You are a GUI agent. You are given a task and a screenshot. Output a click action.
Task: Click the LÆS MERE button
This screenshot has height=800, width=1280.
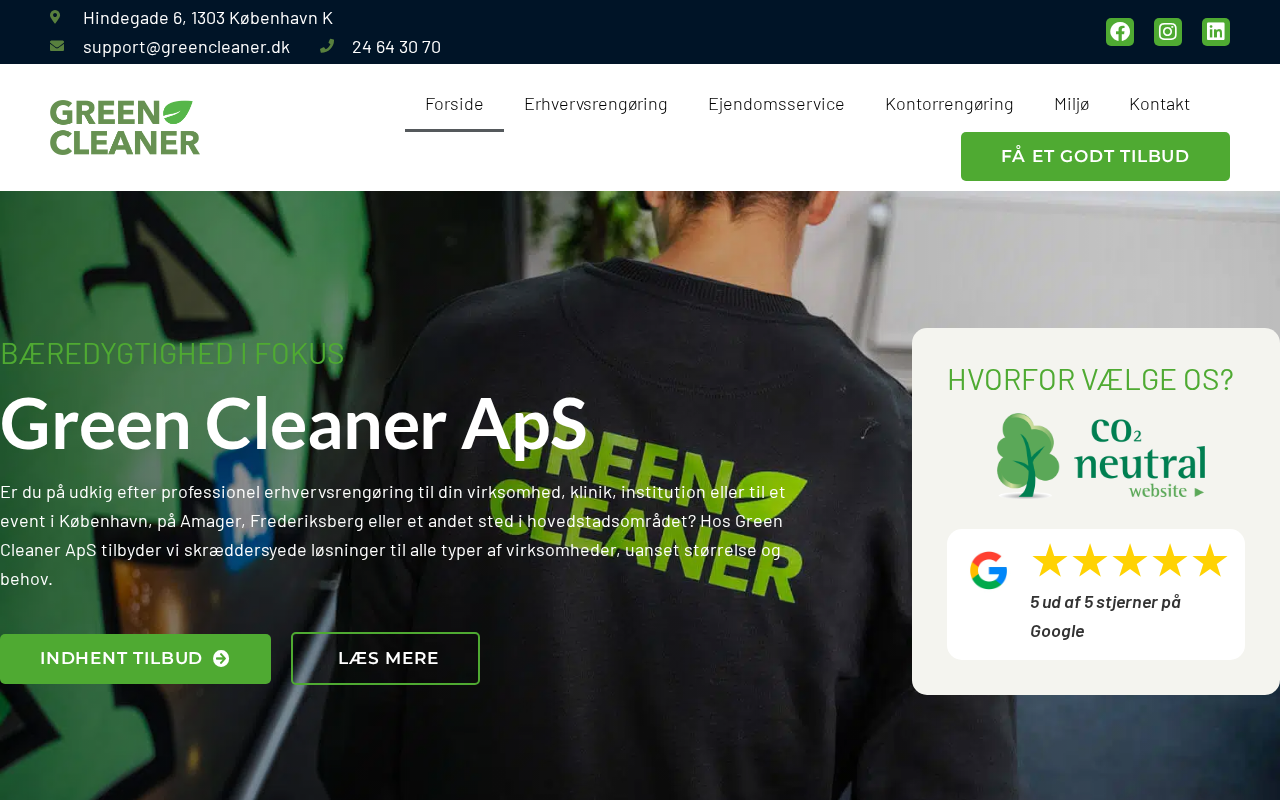(x=385, y=659)
